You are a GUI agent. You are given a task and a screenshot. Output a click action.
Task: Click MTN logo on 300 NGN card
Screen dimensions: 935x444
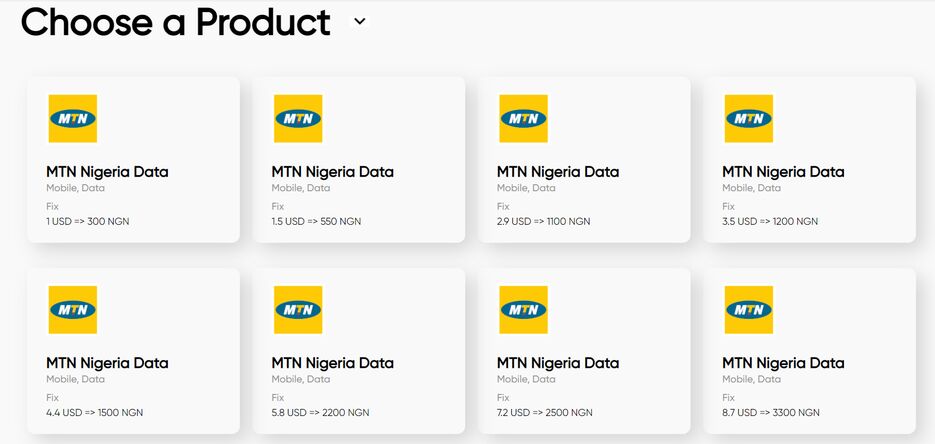pyautogui.click(x=73, y=118)
